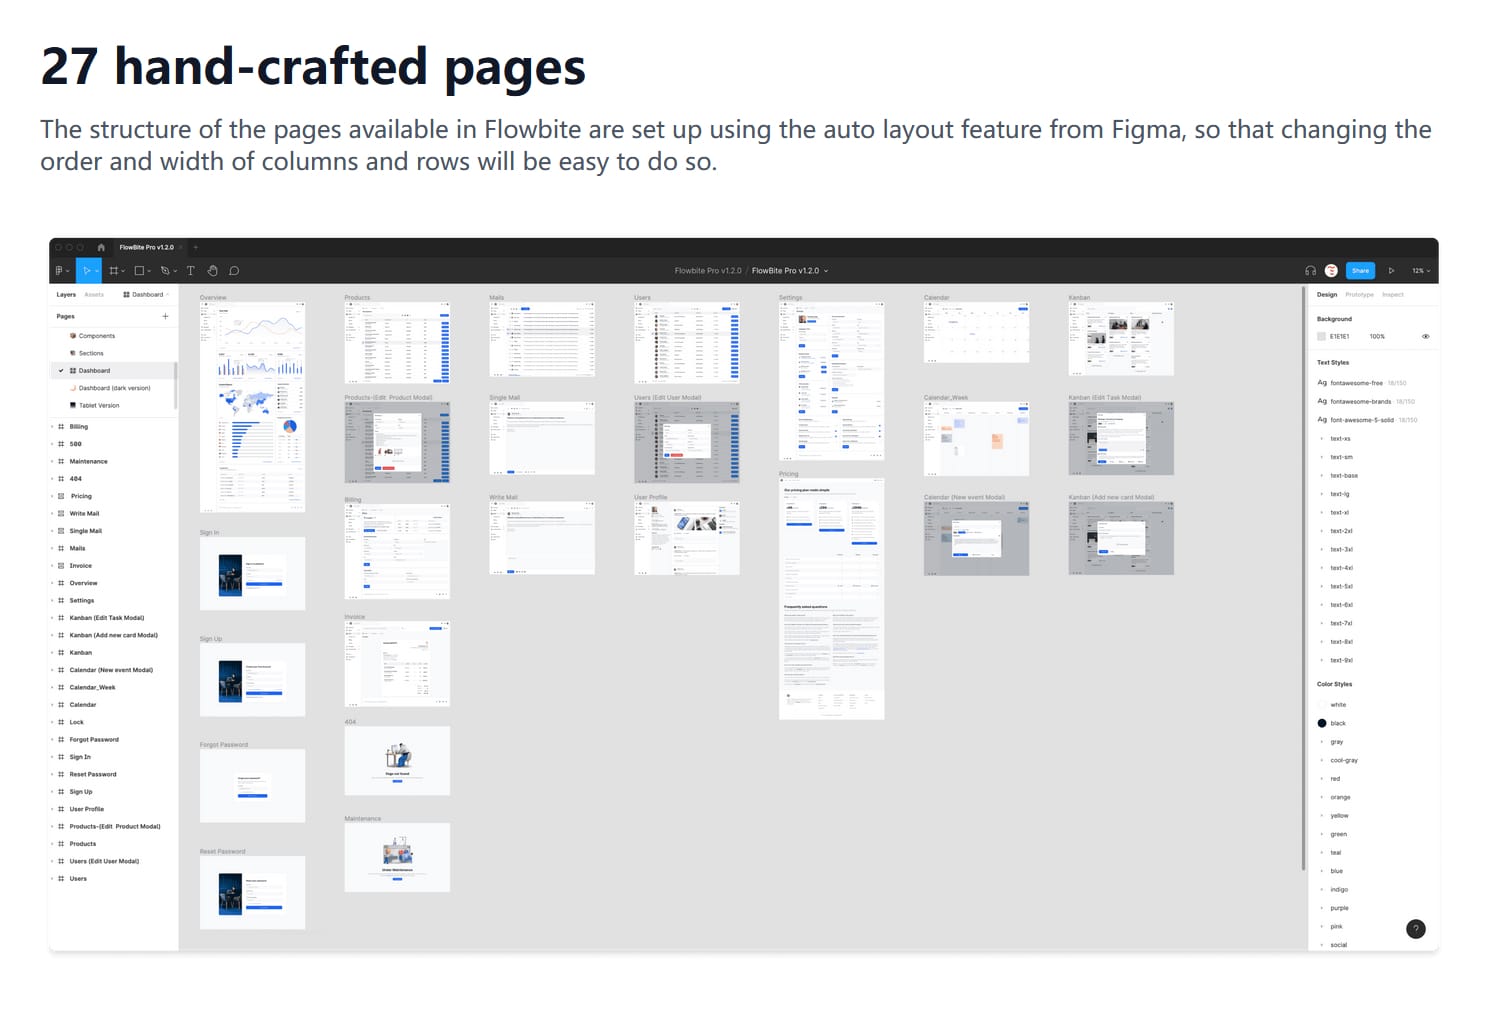Open the Dashboard page selector dropdown
The width and height of the screenshot is (1492, 1011).
pos(146,295)
